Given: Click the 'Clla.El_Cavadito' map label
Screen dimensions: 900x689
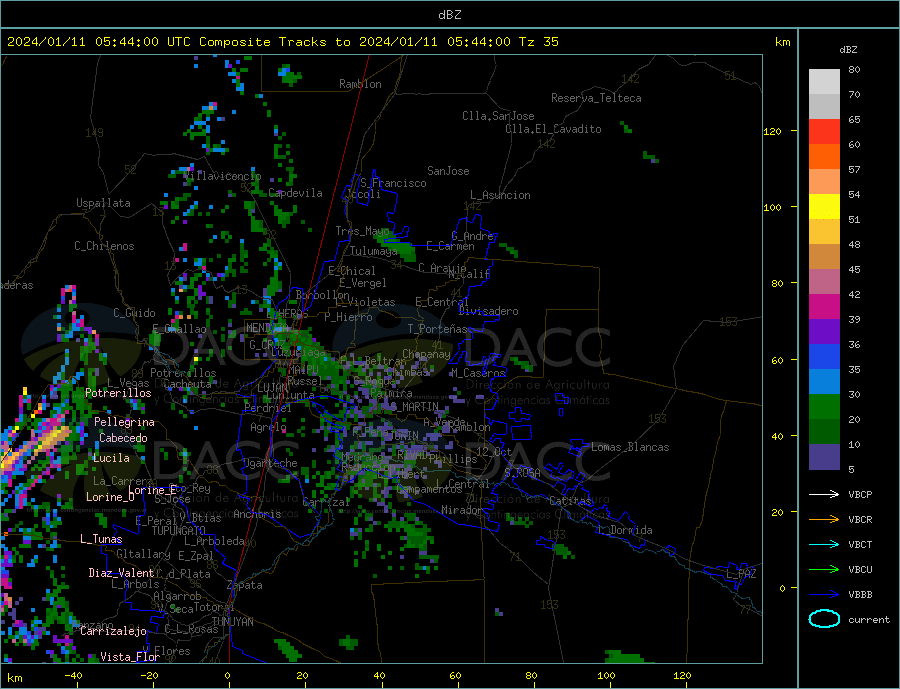Looking at the screenshot, I should (x=553, y=129).
